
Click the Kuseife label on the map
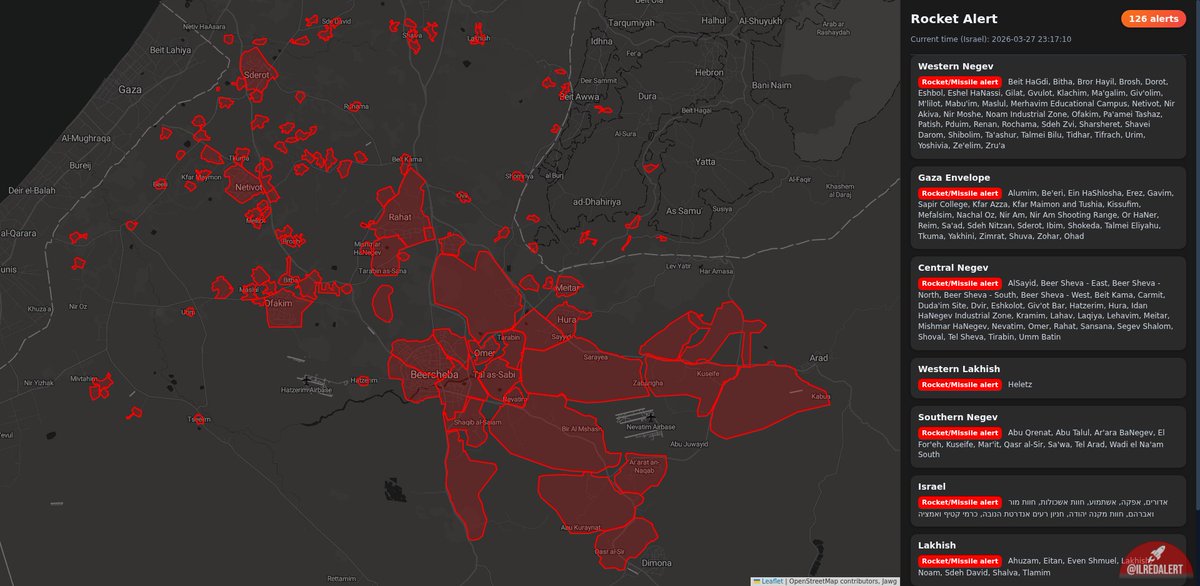(708, 373)
